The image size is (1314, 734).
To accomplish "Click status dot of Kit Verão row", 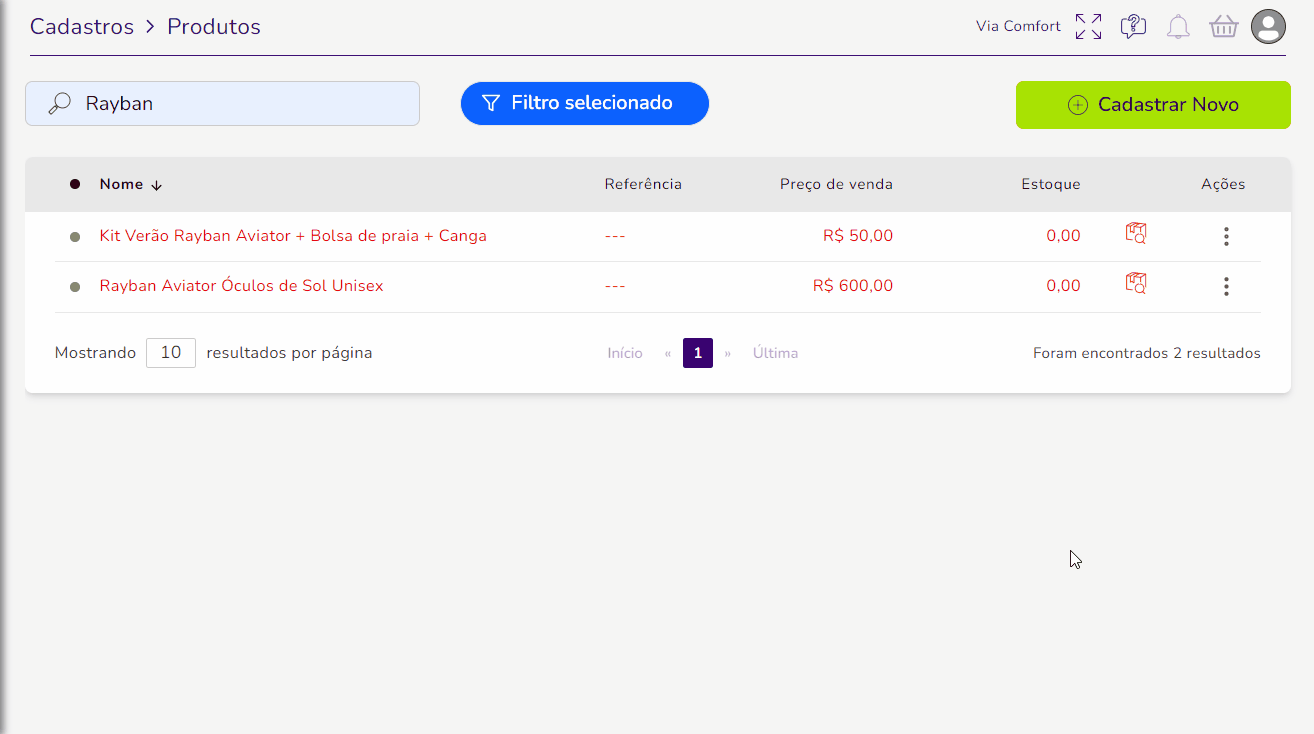I will point(75,237).
